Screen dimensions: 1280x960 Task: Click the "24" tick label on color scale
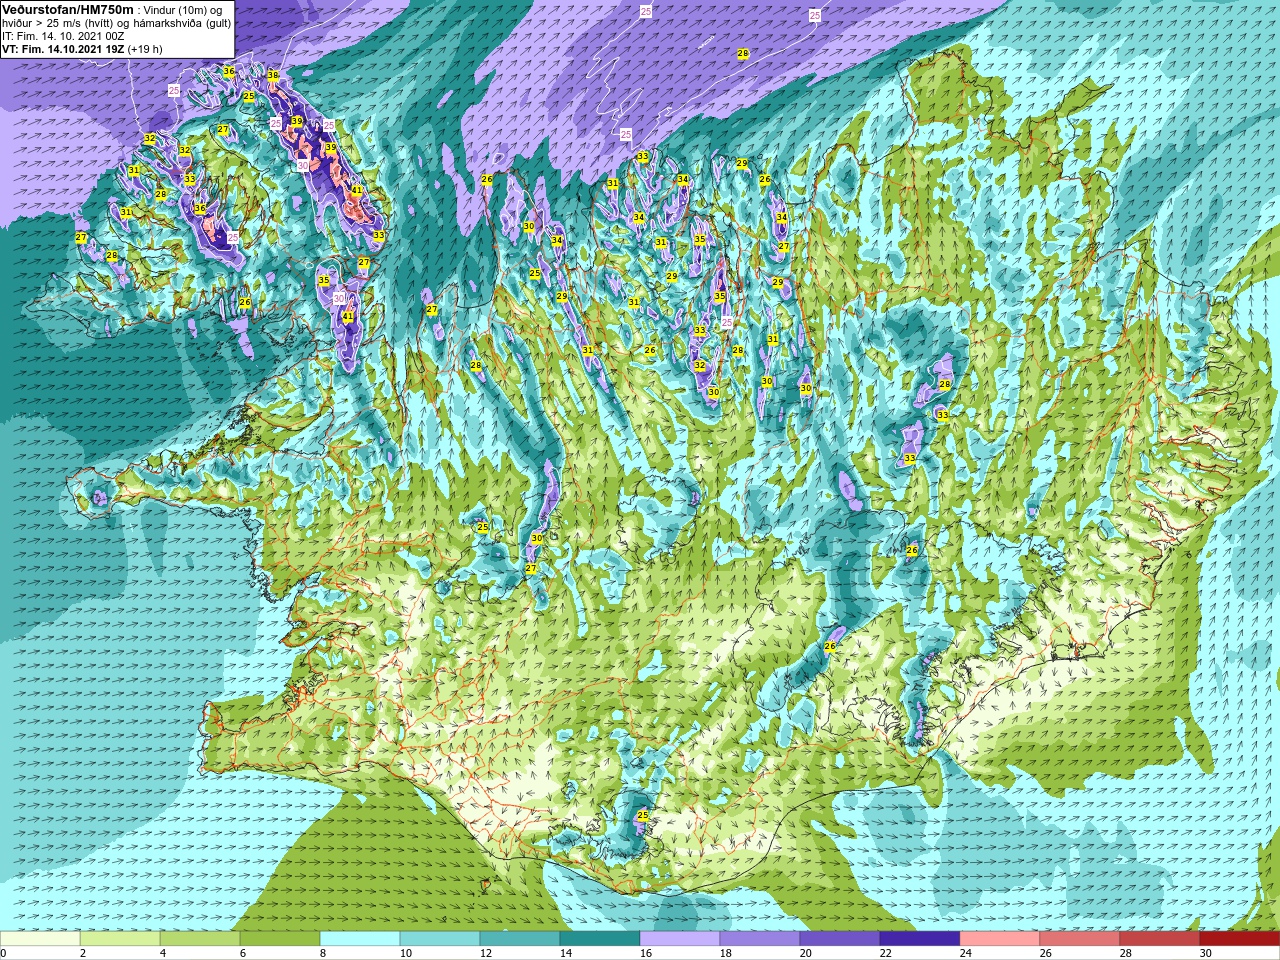pos(966,953)
